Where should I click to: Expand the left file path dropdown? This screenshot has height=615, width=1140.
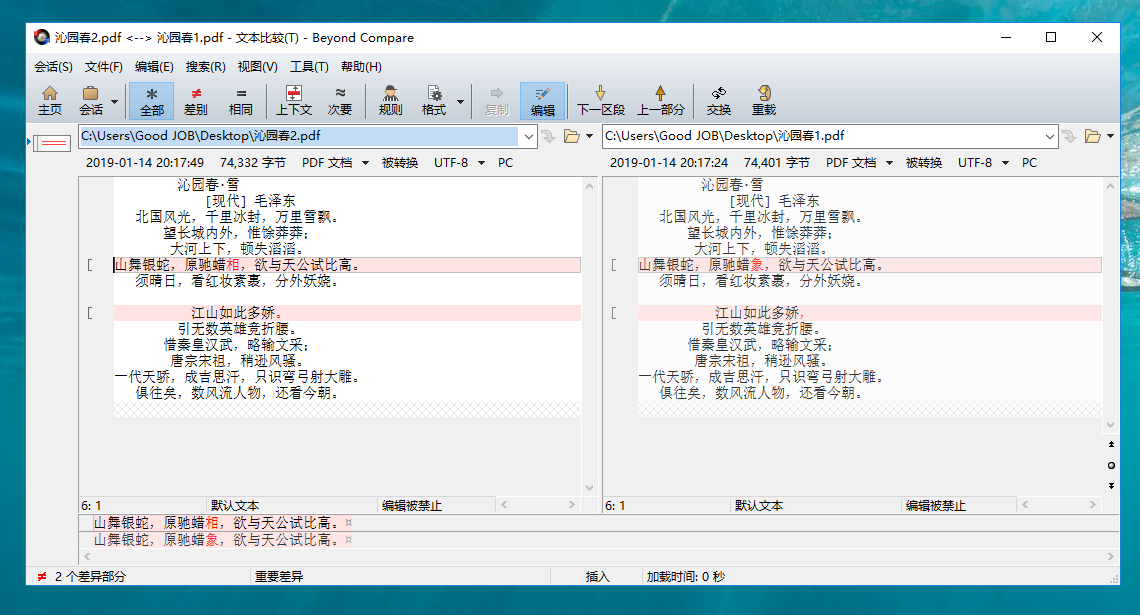(x=528, y=136)
